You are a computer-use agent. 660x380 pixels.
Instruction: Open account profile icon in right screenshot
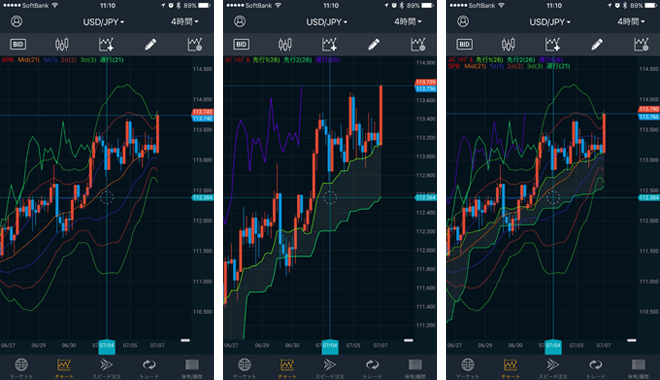pos(463,21)
